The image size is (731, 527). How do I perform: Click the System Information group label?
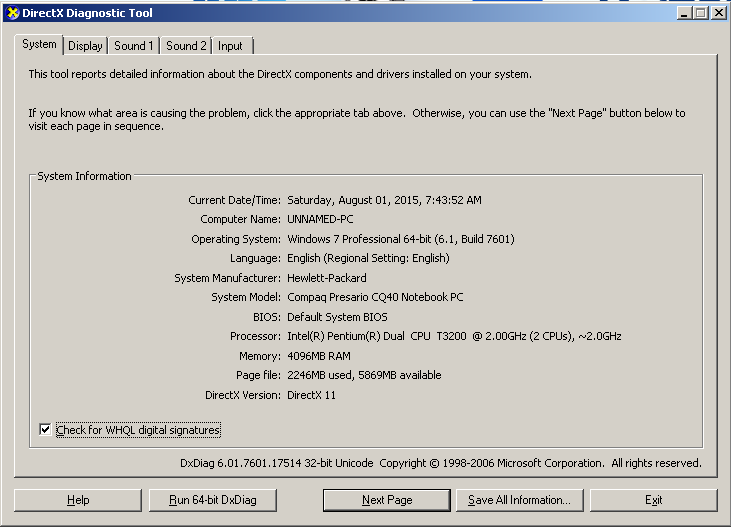point(84,176)
